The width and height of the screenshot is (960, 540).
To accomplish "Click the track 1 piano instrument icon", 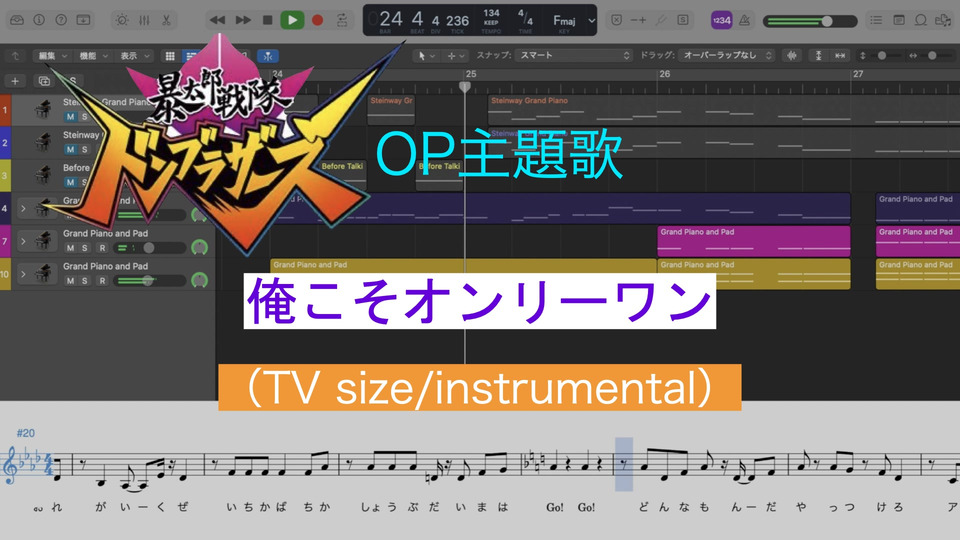I will (43, 110).
